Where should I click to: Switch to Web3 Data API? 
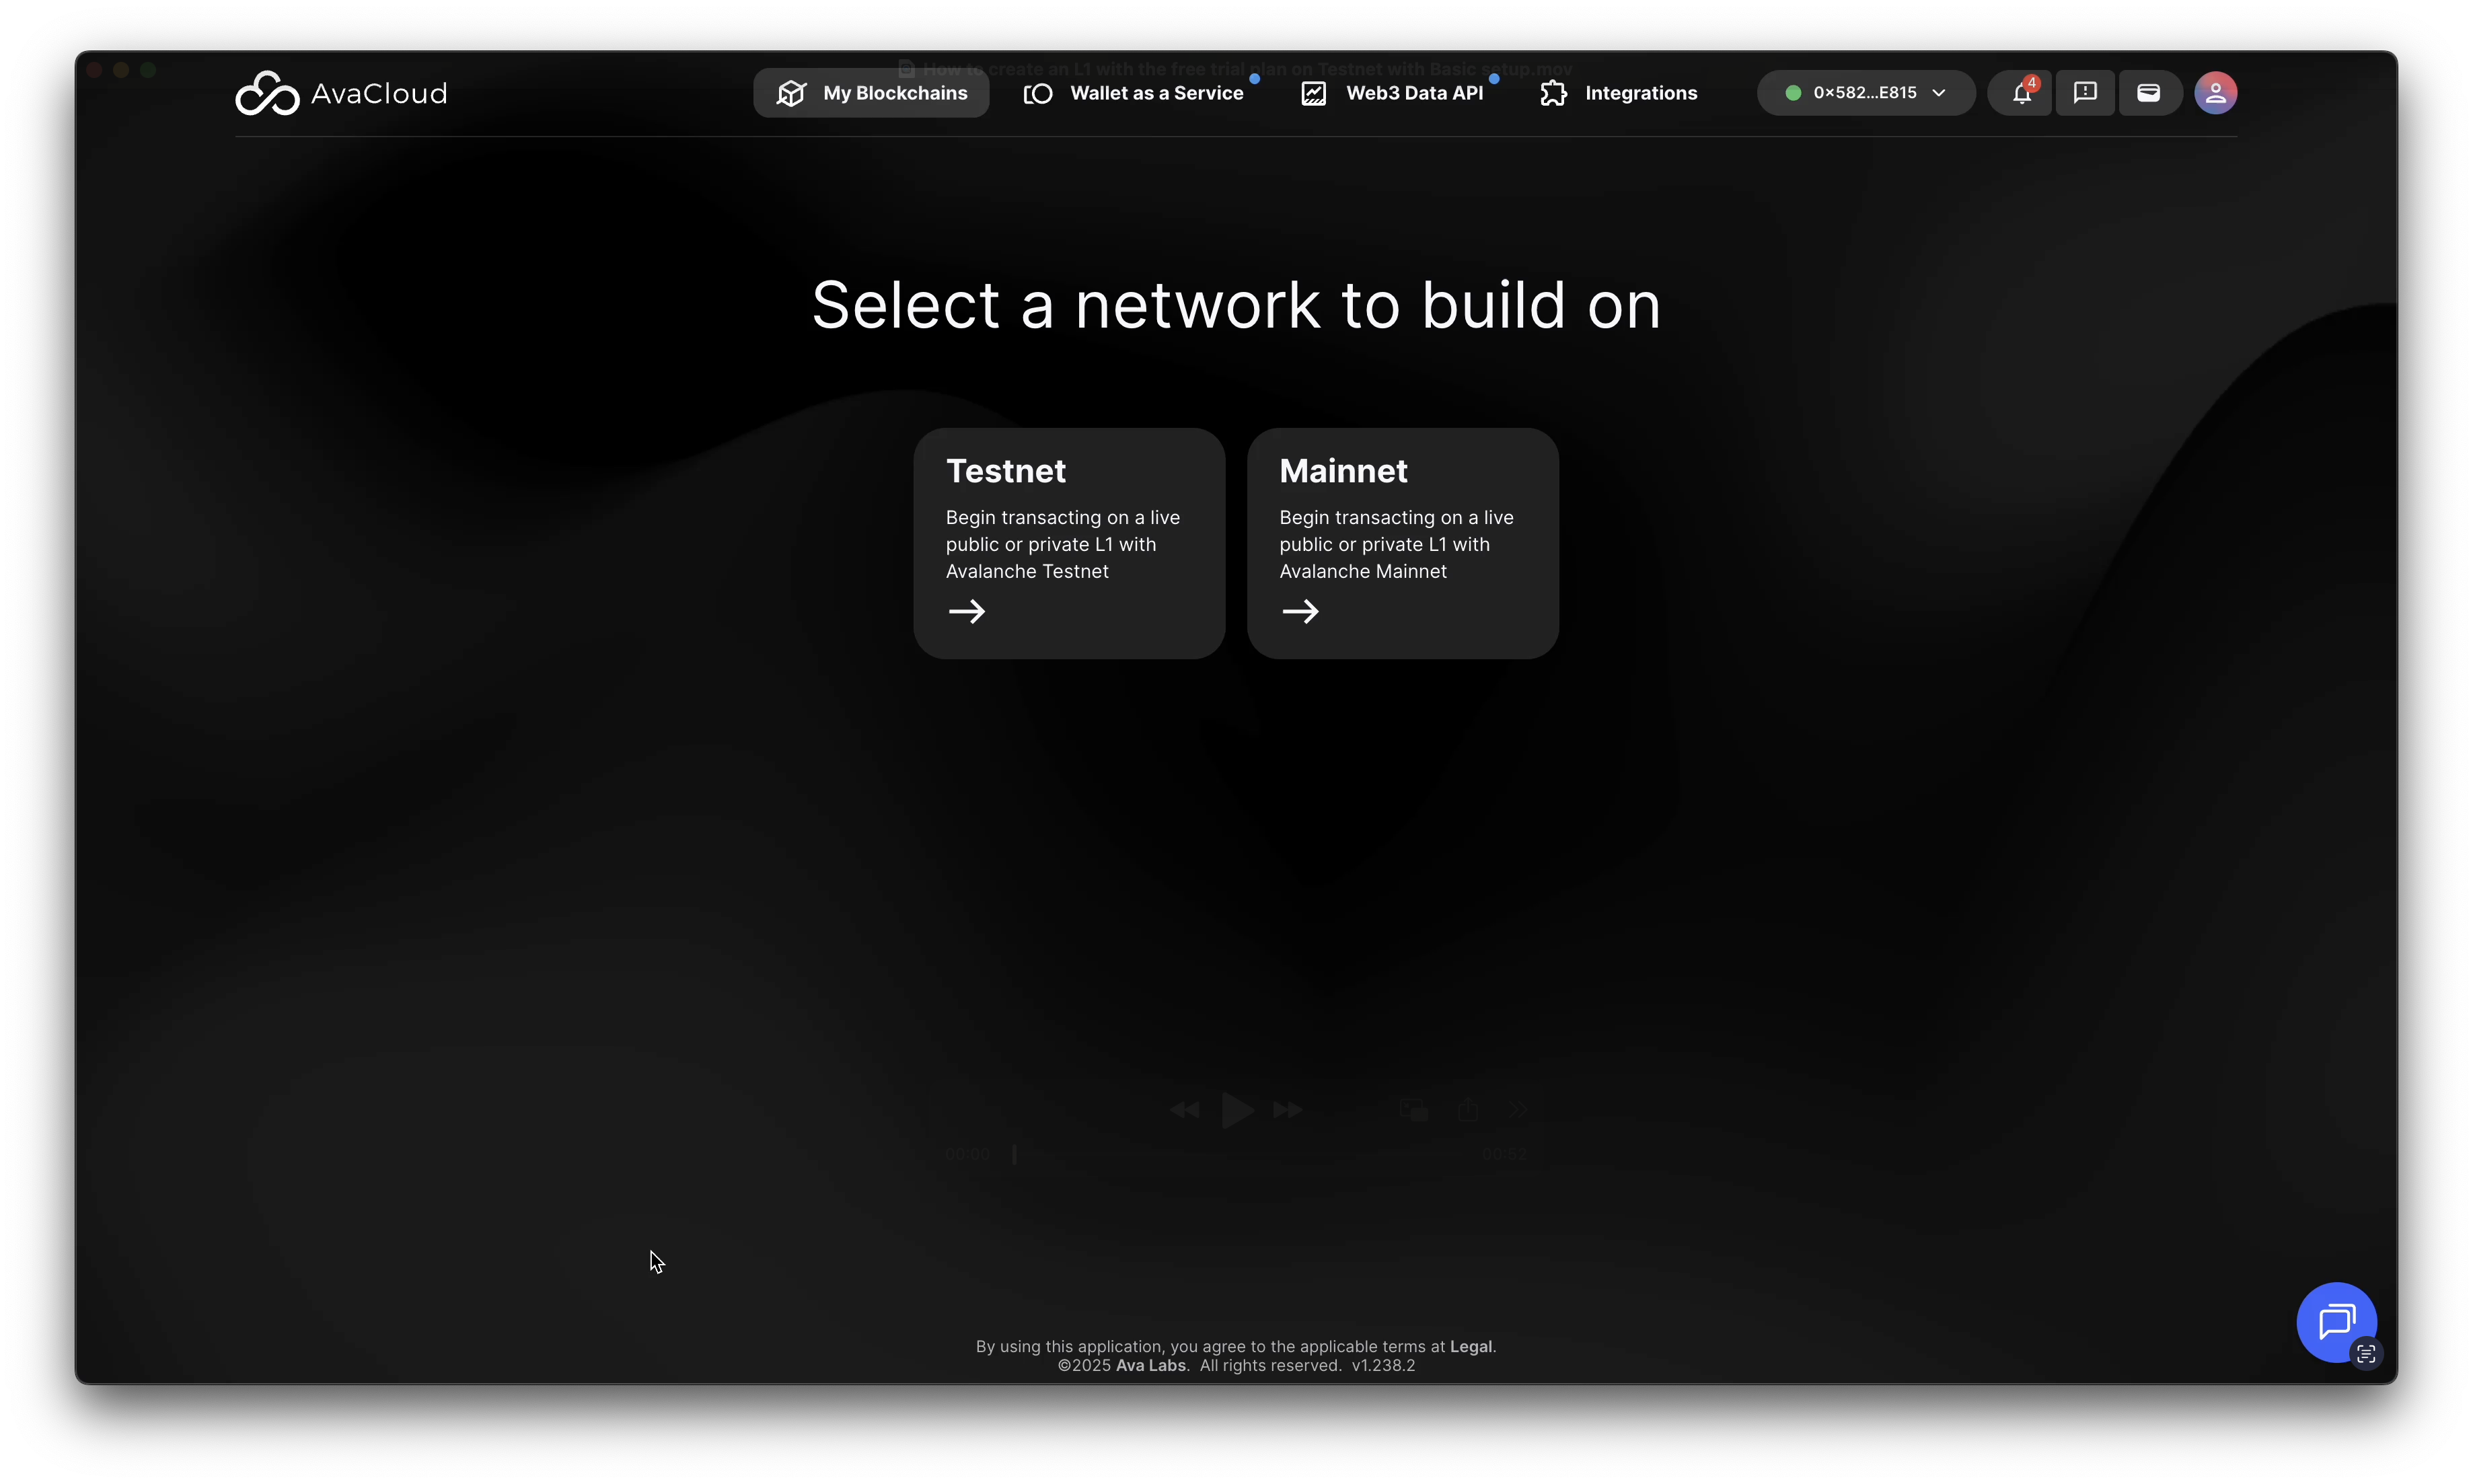(1392, 93)
